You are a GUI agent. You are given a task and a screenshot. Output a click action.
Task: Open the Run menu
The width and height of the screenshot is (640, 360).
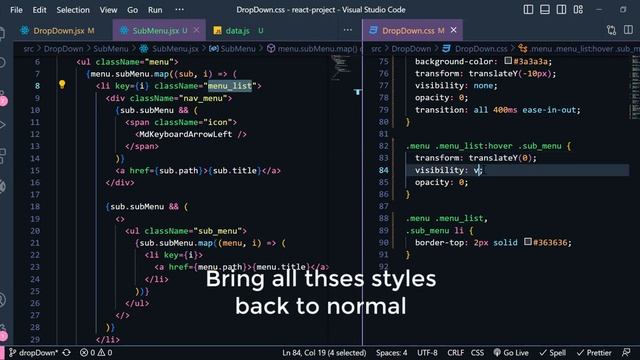click(x=155, y=10)
